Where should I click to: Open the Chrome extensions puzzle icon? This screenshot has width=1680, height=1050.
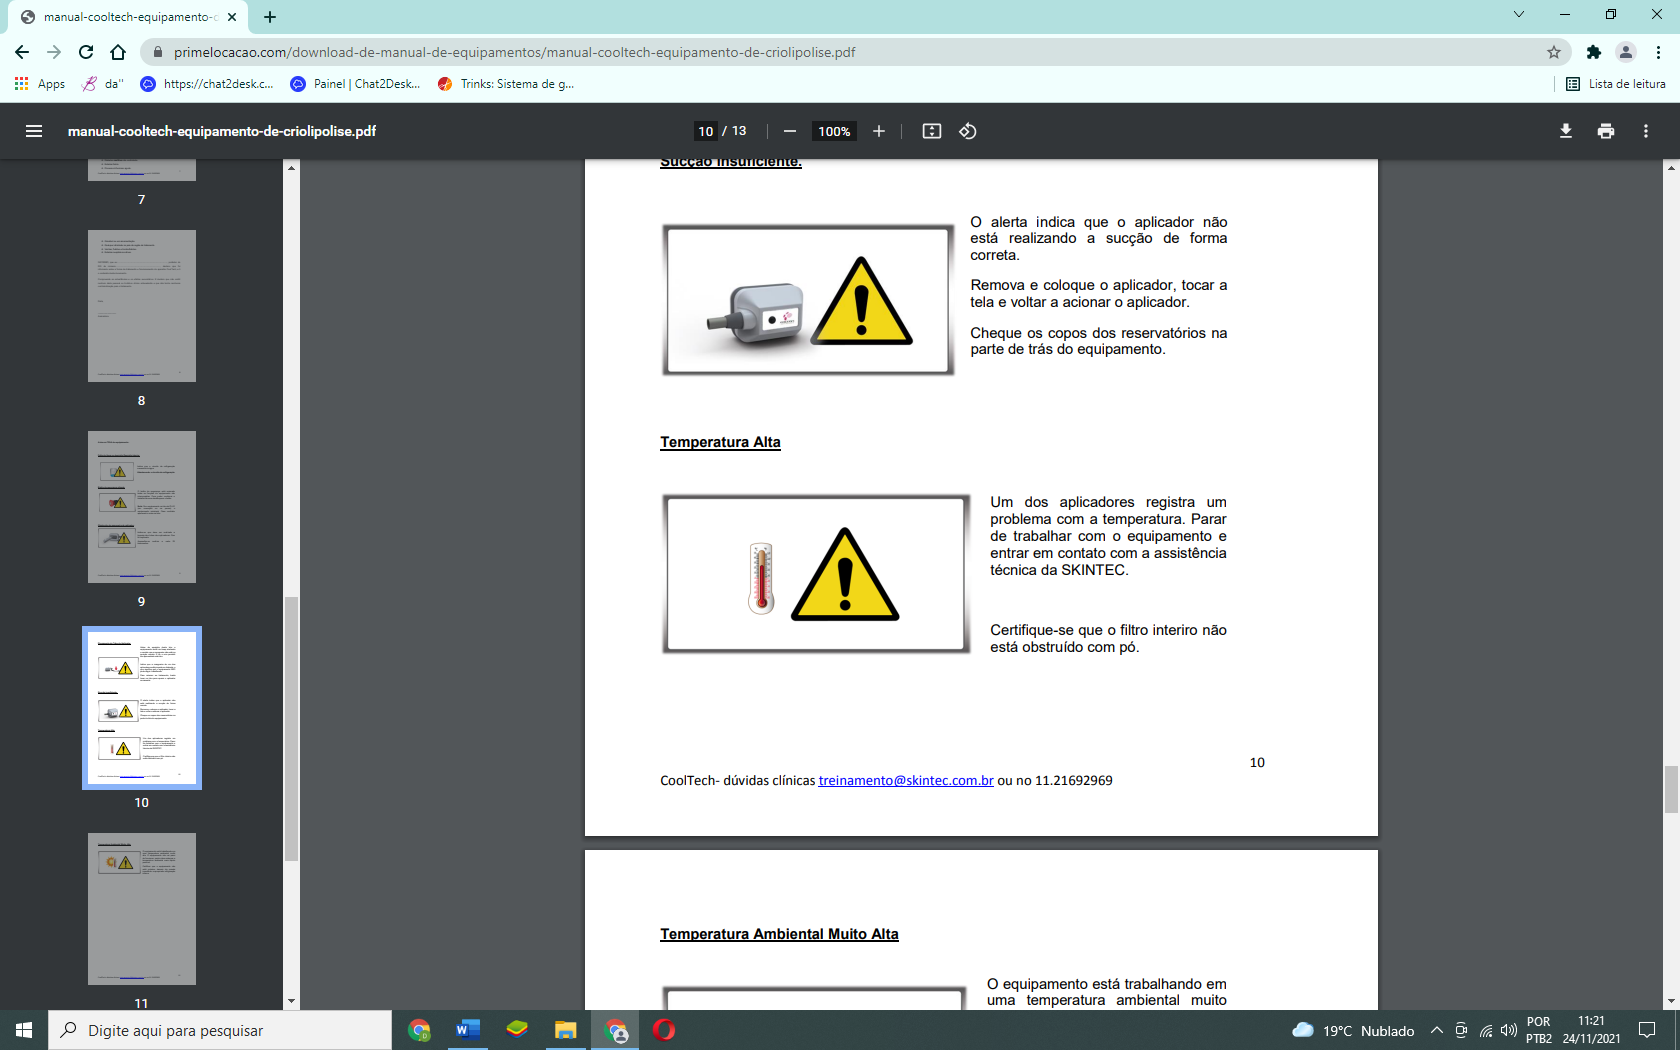pos(1594,52)
